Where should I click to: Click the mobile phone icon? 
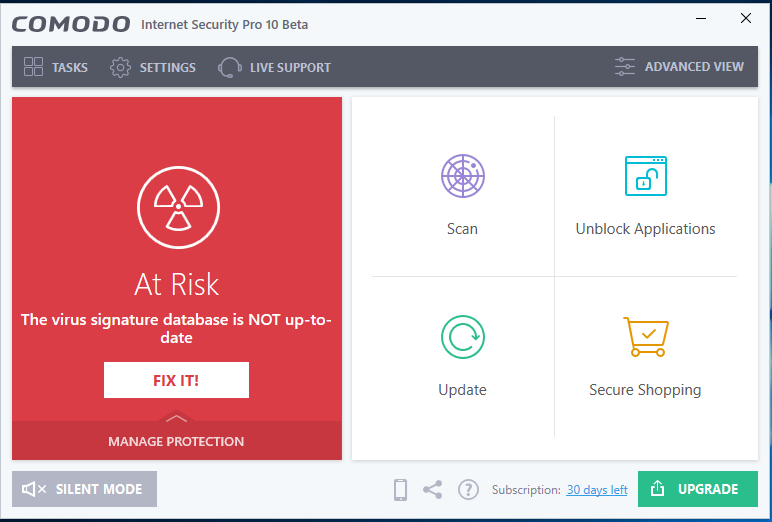(x=400, y=489)
